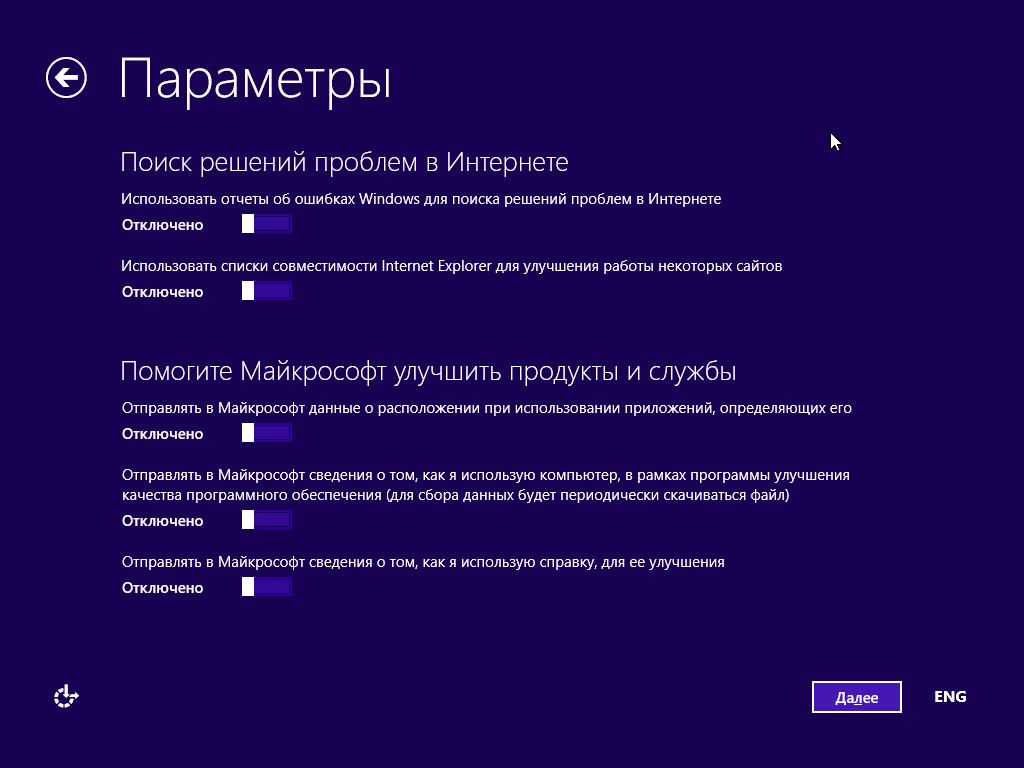Enable Windows error reports toggle
Screen dimensions: 1024x768
click(266, 224)
